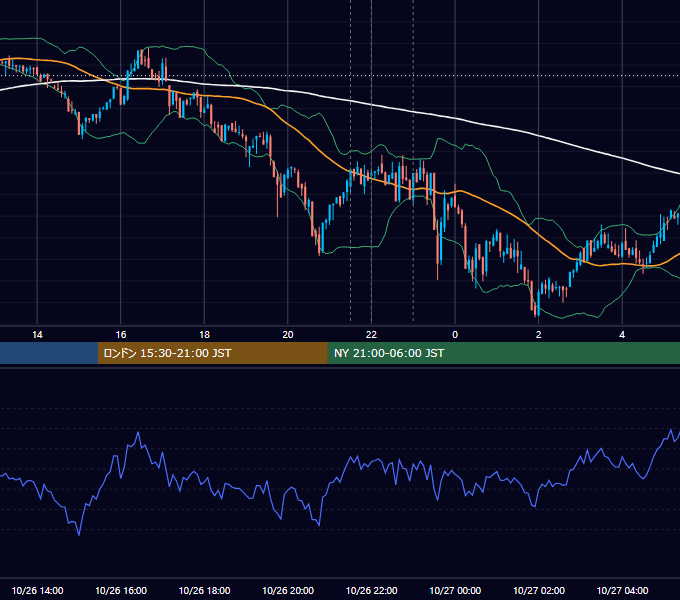
Task: Click the 10/26 14:00 timestamp label
Action: pyautogui.click(x=37, y=590)
